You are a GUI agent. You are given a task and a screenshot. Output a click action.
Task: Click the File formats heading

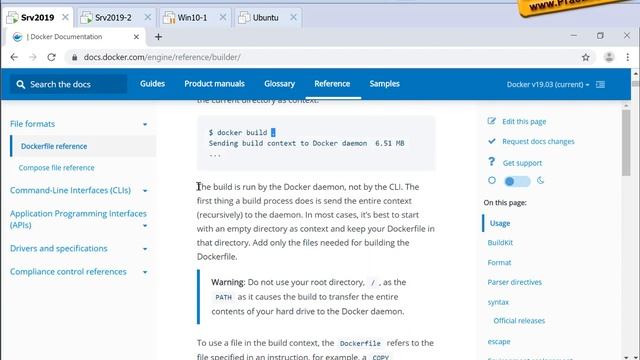[x=33, y=124]
